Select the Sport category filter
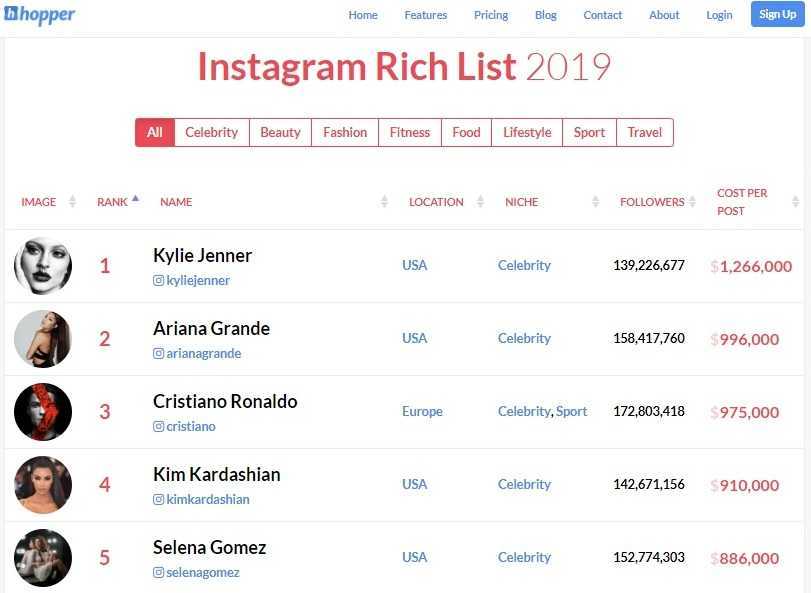811x593 pixels. [x=589, y=132]
